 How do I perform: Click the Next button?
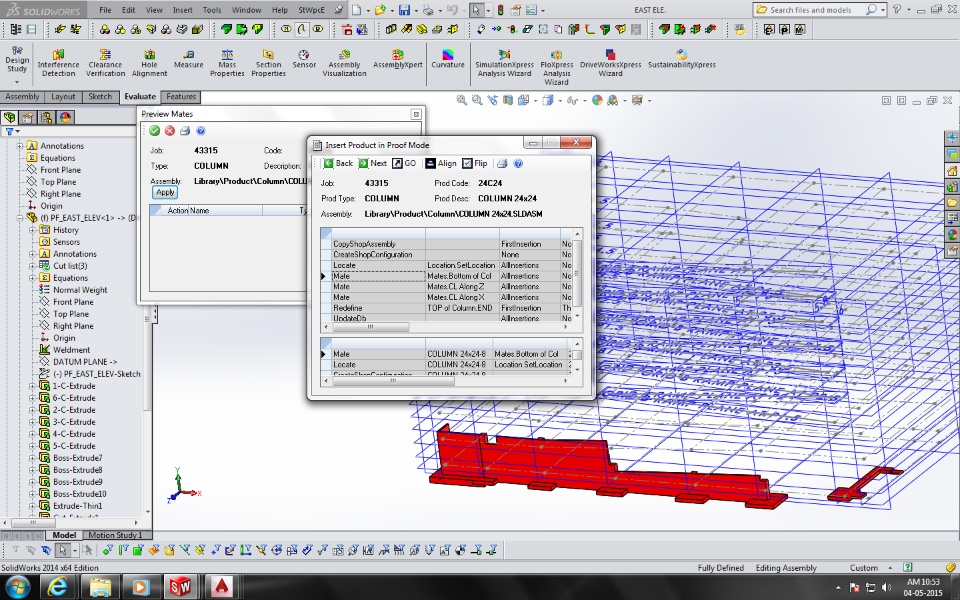pyautogui.click(x=372, y=163)
